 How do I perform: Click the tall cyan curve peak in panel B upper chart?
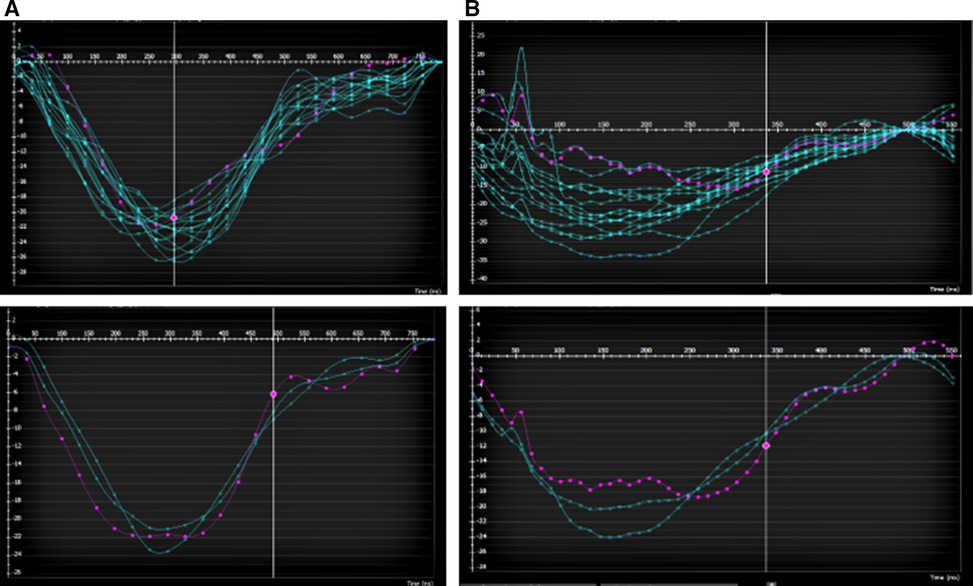[x=521, y=48]
